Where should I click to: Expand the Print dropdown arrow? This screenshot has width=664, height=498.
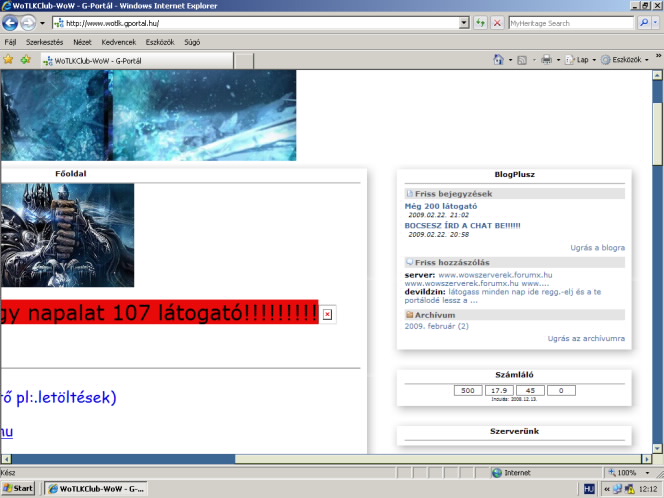(x=558, y=60)
